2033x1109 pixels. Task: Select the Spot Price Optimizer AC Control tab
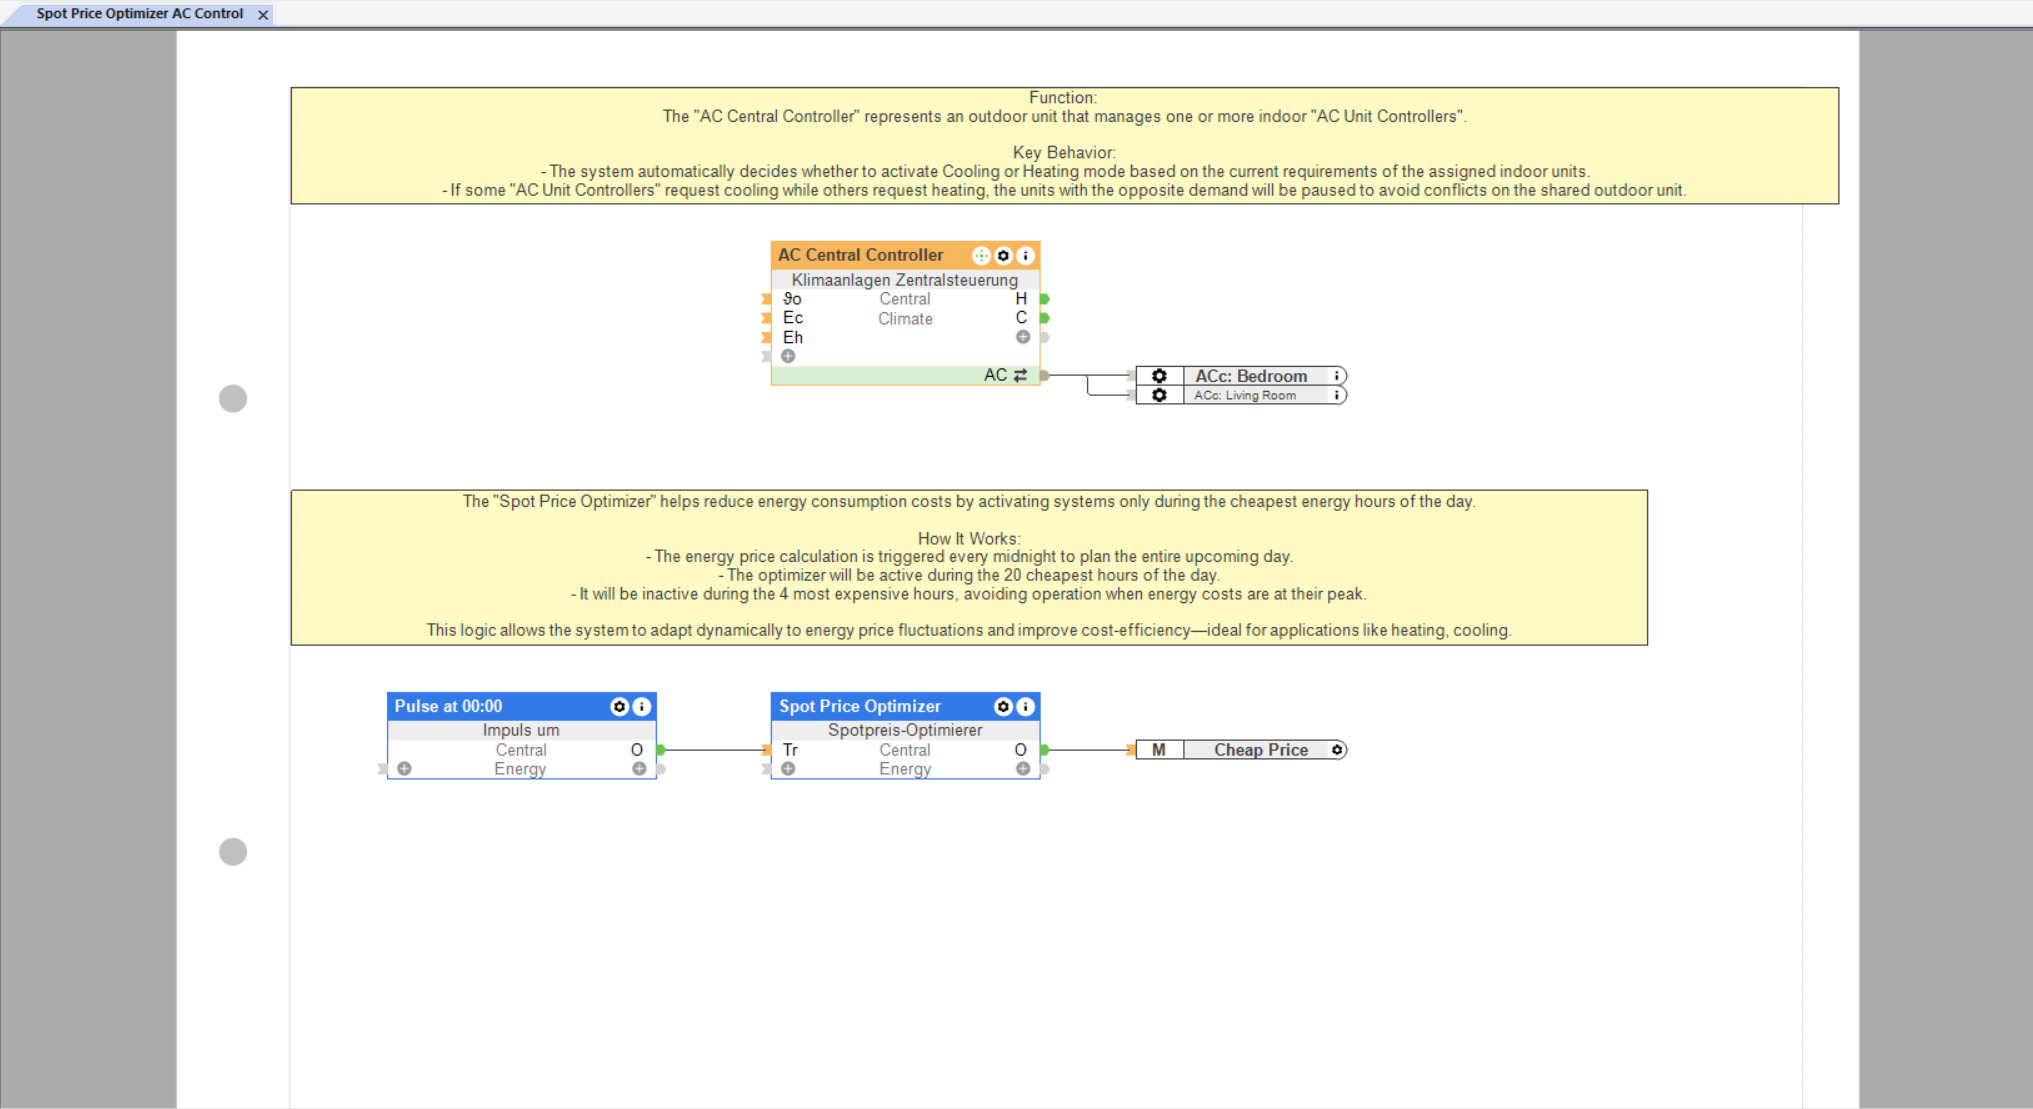coord(139,14)
